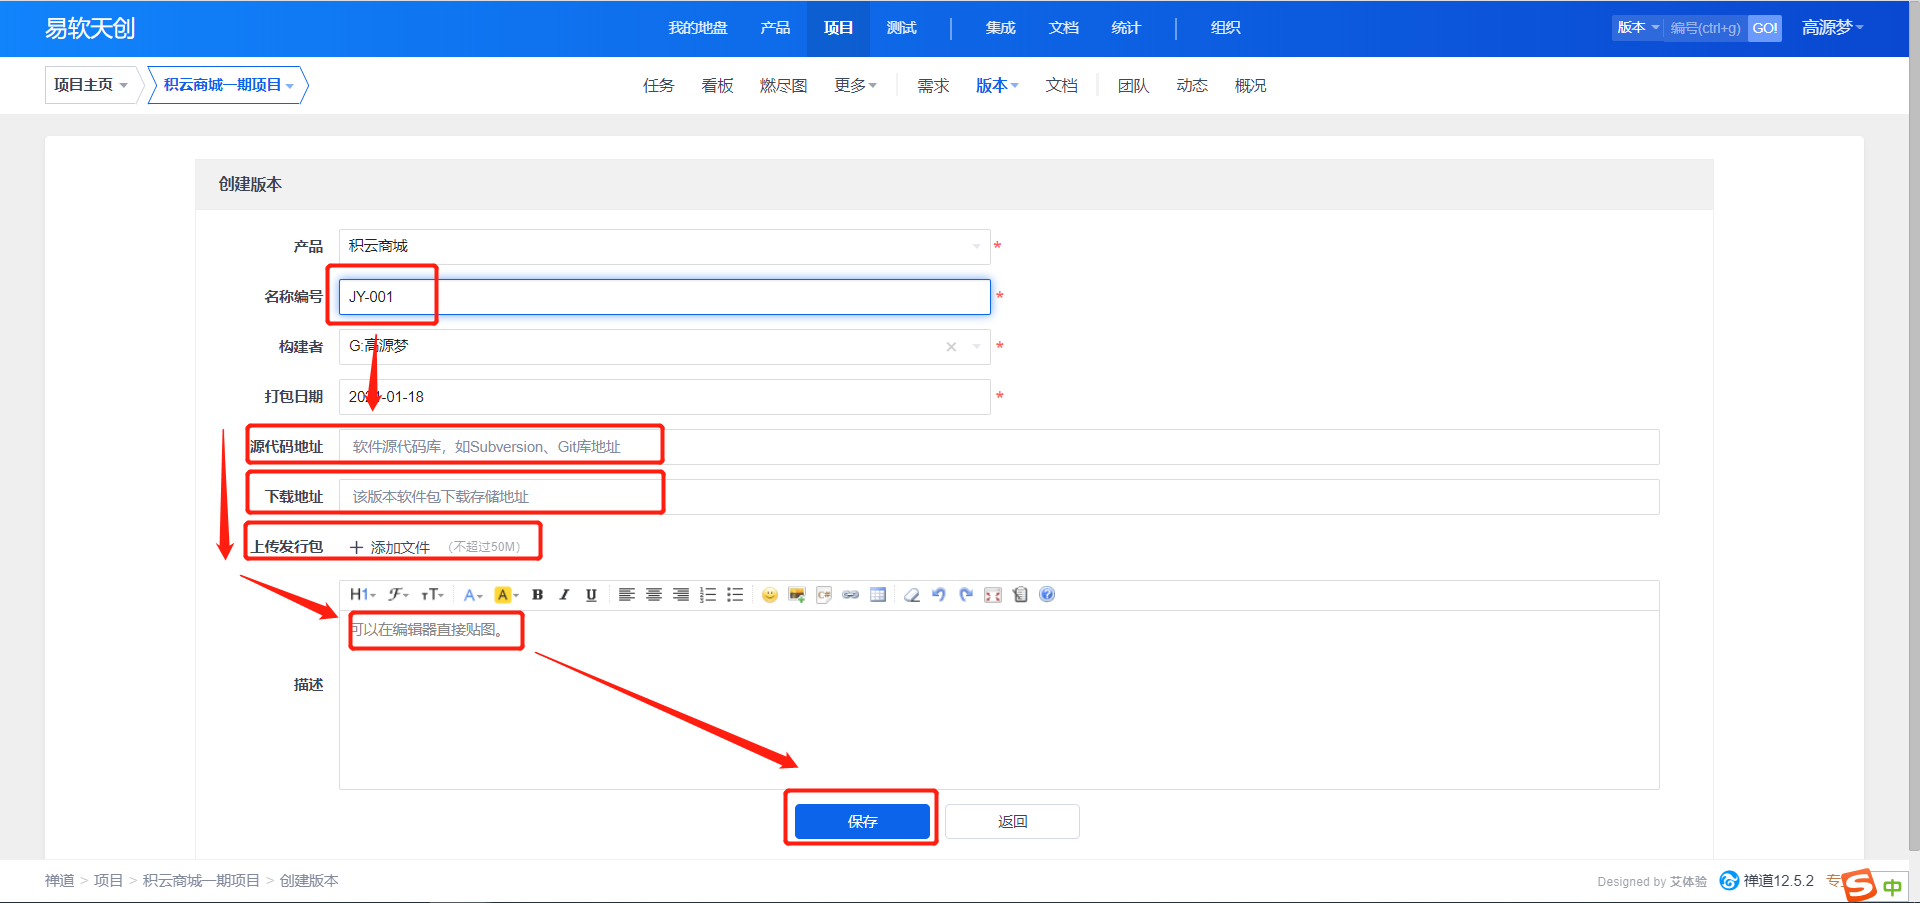Click the paste template icon in editor
This screenshot has width=1920, height=903.
pos(1020,595)
